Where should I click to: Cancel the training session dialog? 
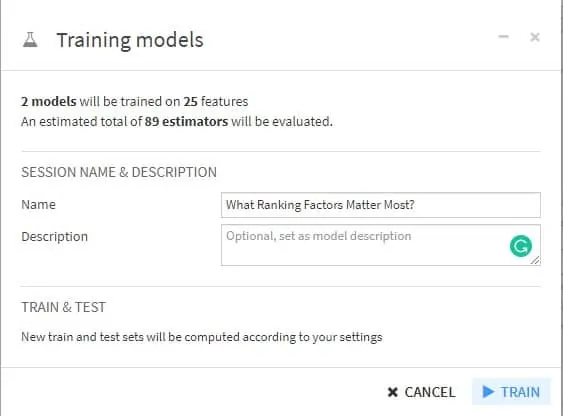point(422,392)
